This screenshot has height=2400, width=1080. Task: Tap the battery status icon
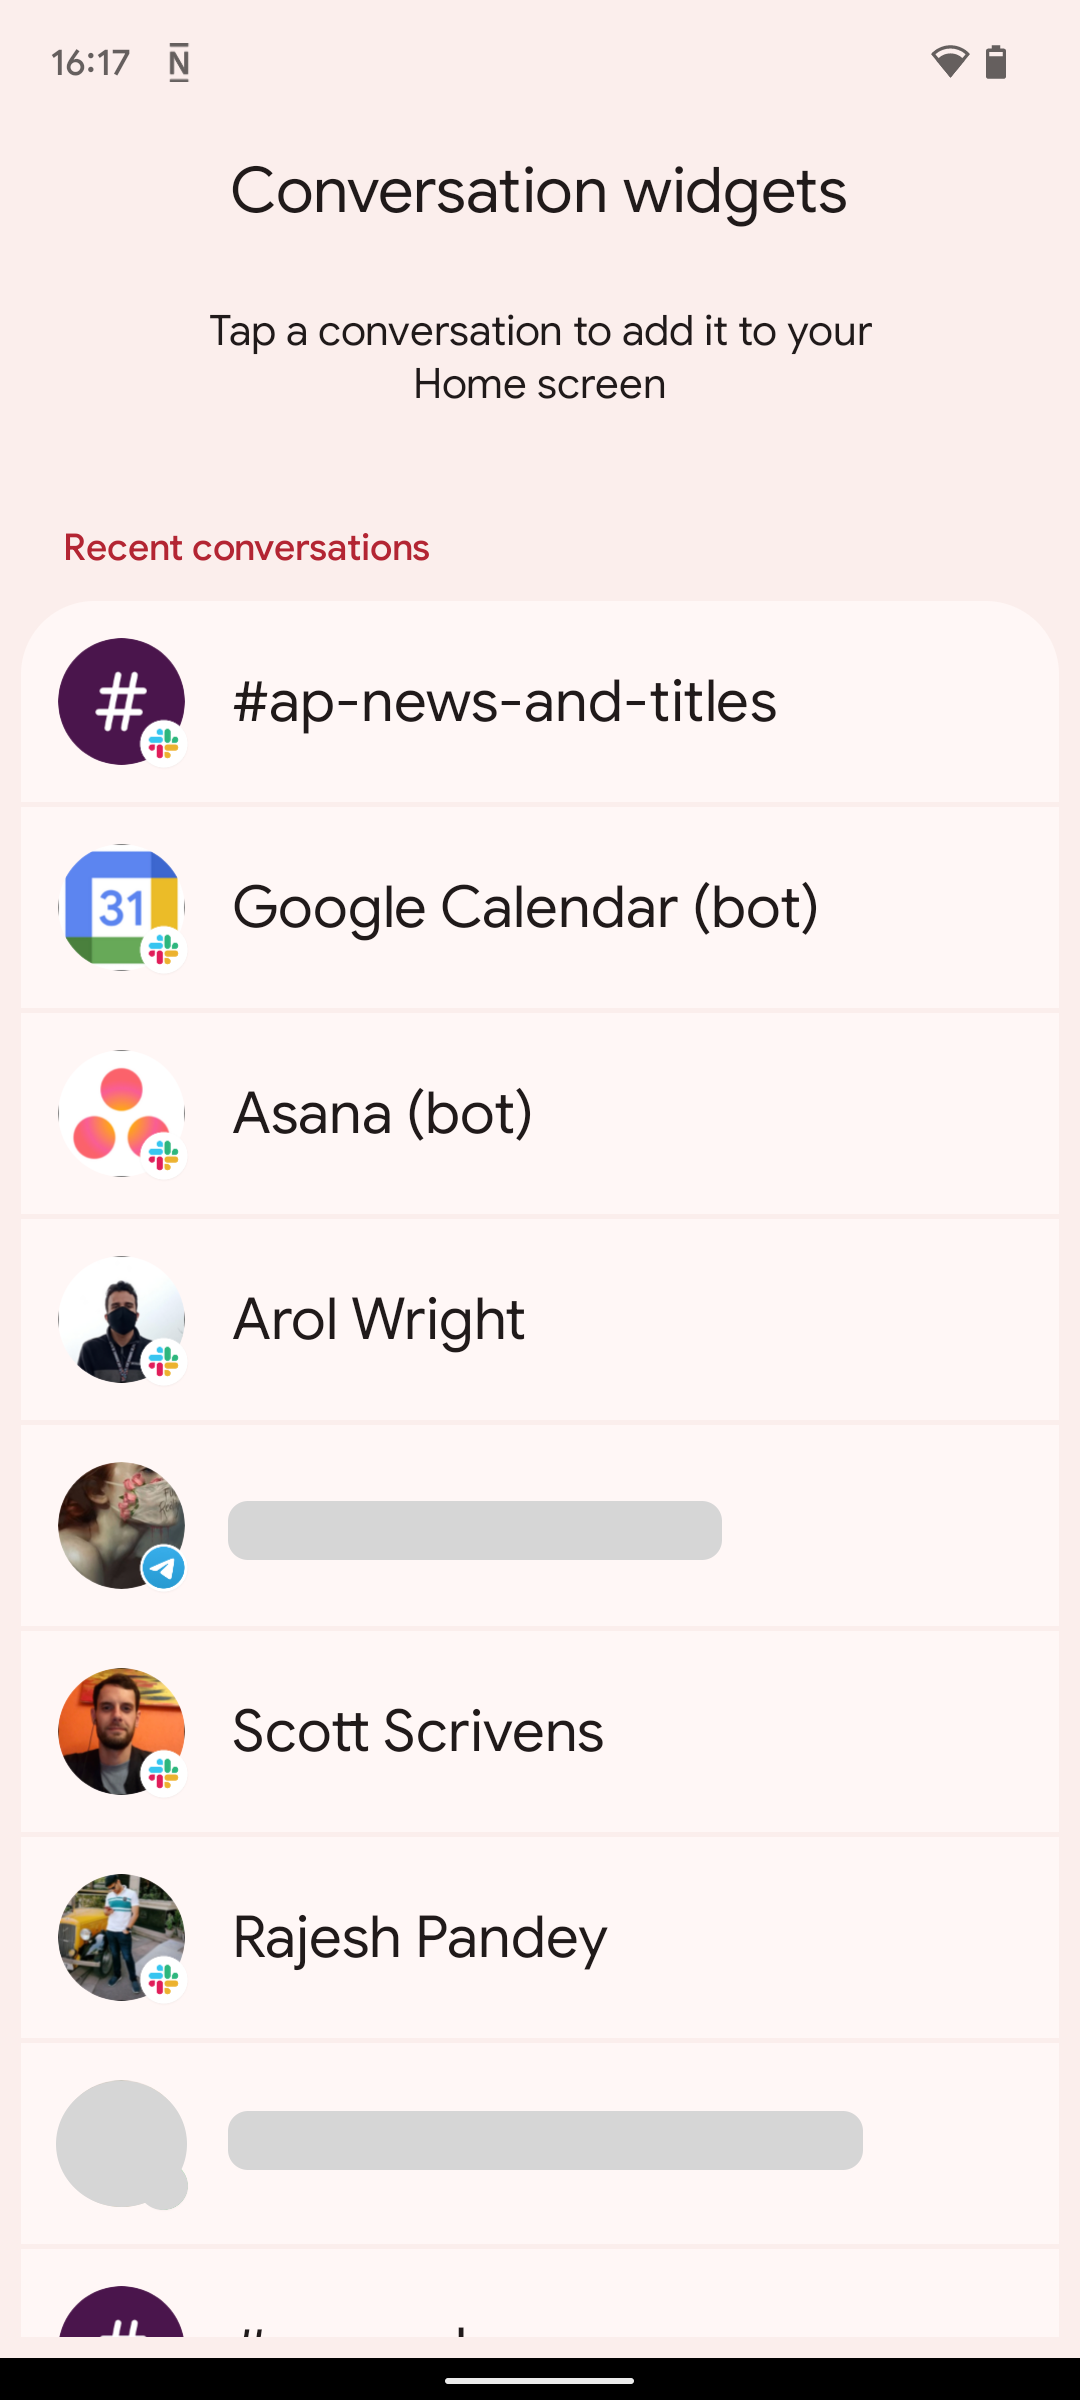click(996, 62)
